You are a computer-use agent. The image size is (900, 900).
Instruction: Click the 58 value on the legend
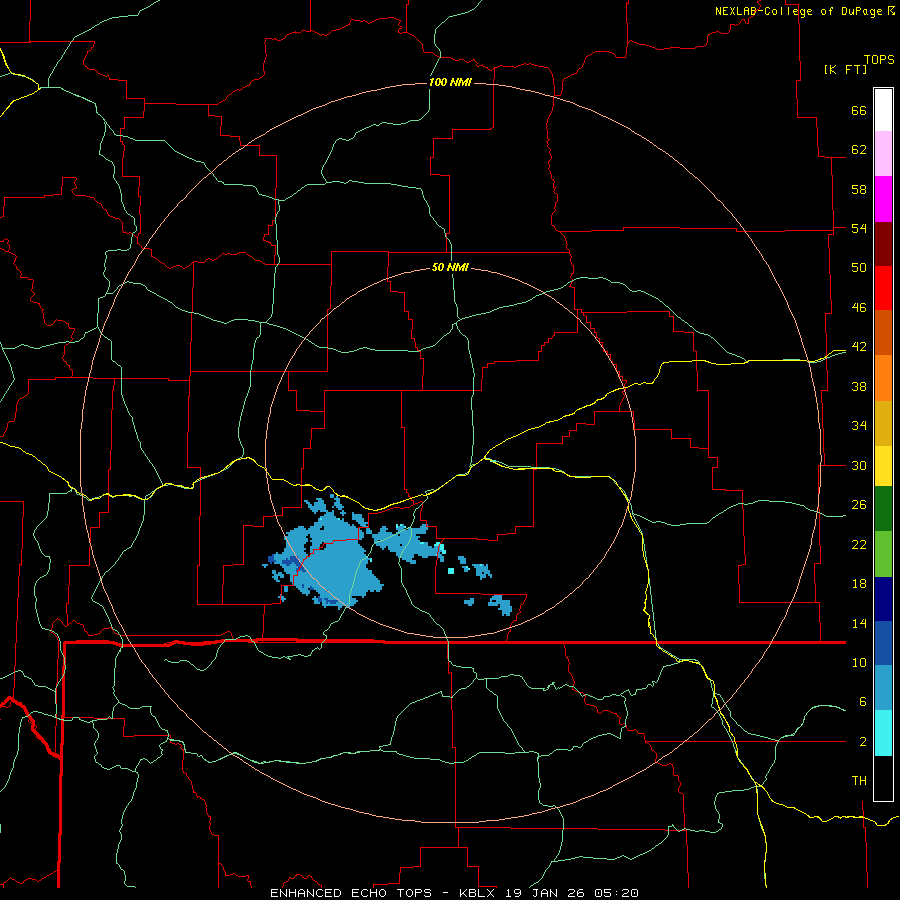859,189
